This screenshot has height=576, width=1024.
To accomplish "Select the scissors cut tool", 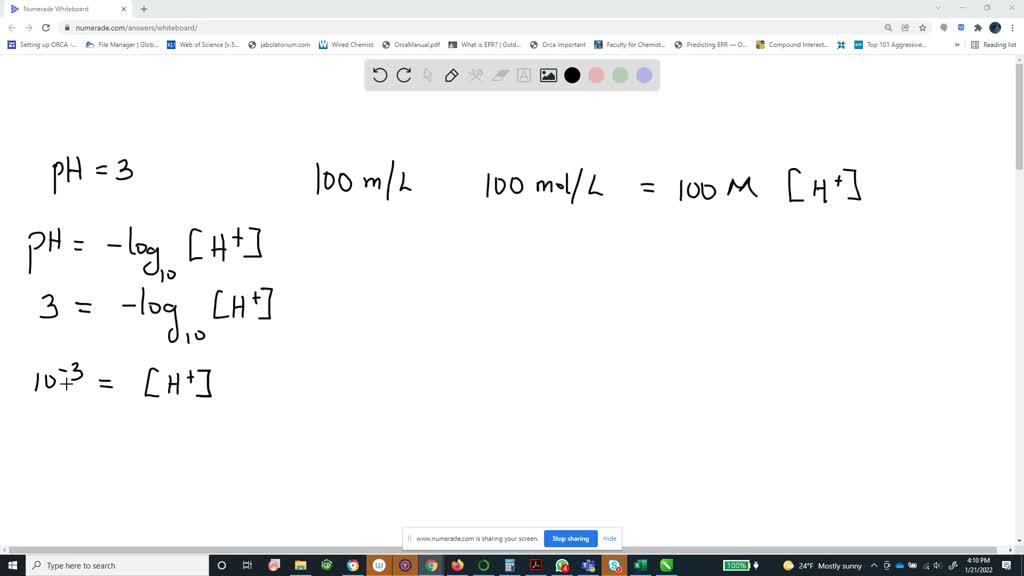I will point(477,75).
